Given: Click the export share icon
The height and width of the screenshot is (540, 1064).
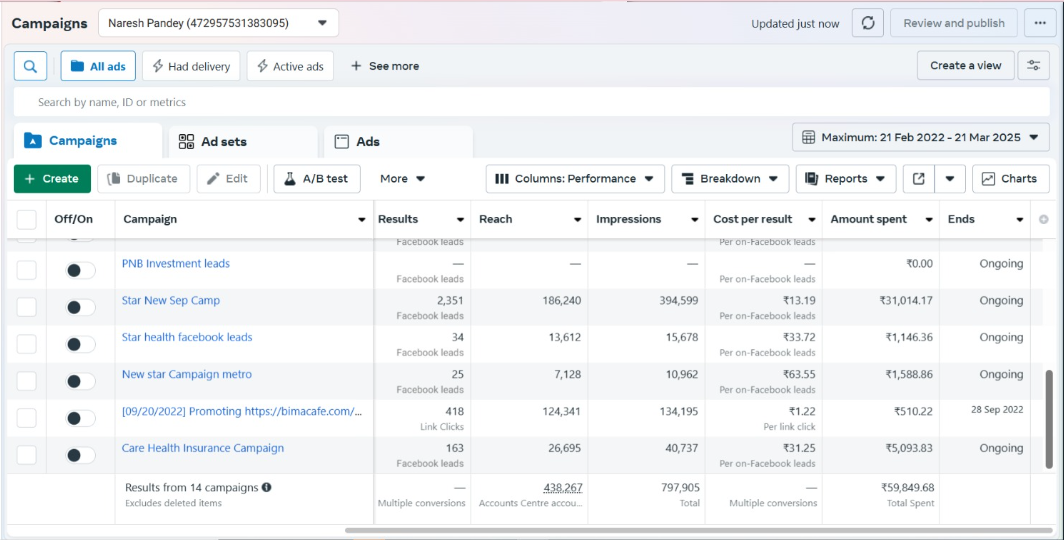Looking at the screenshot, I should click(918, 179).
